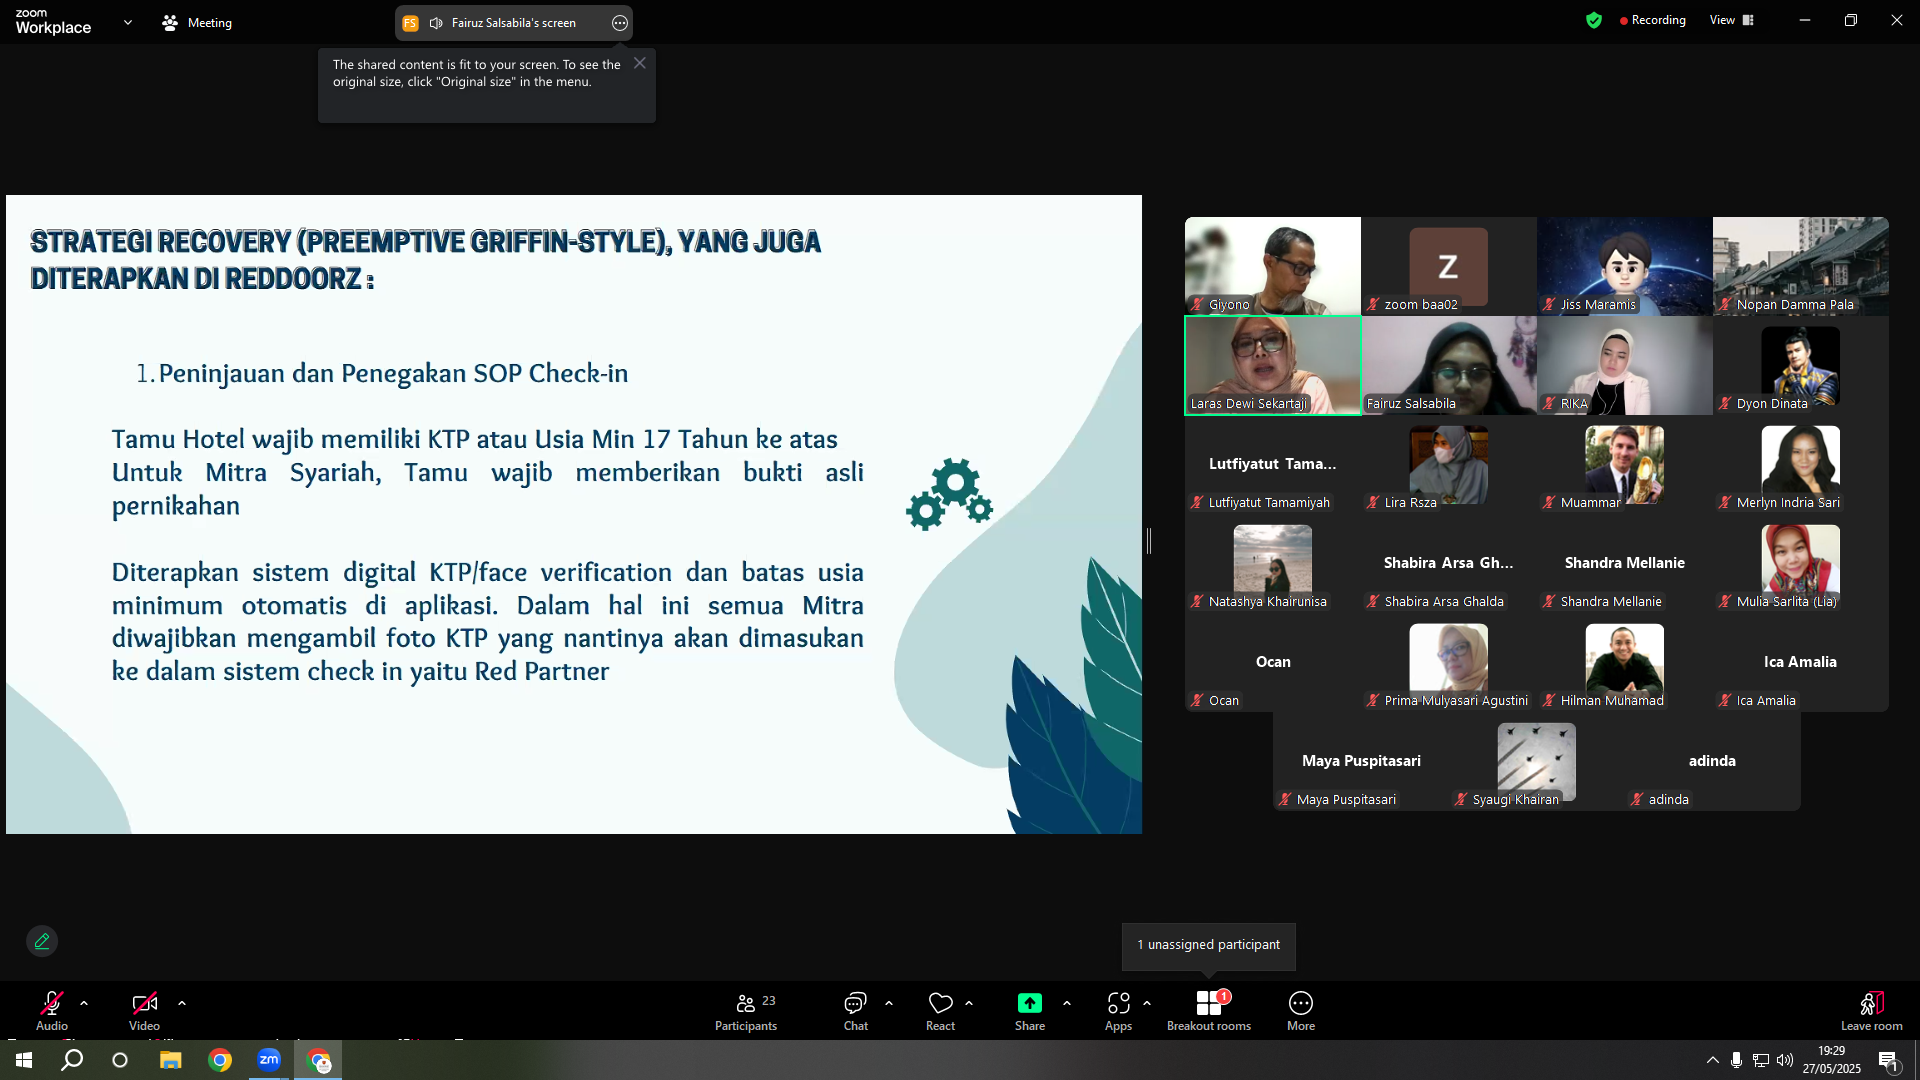
Task: Click the Recording indicator
Action: (1652, 20)
